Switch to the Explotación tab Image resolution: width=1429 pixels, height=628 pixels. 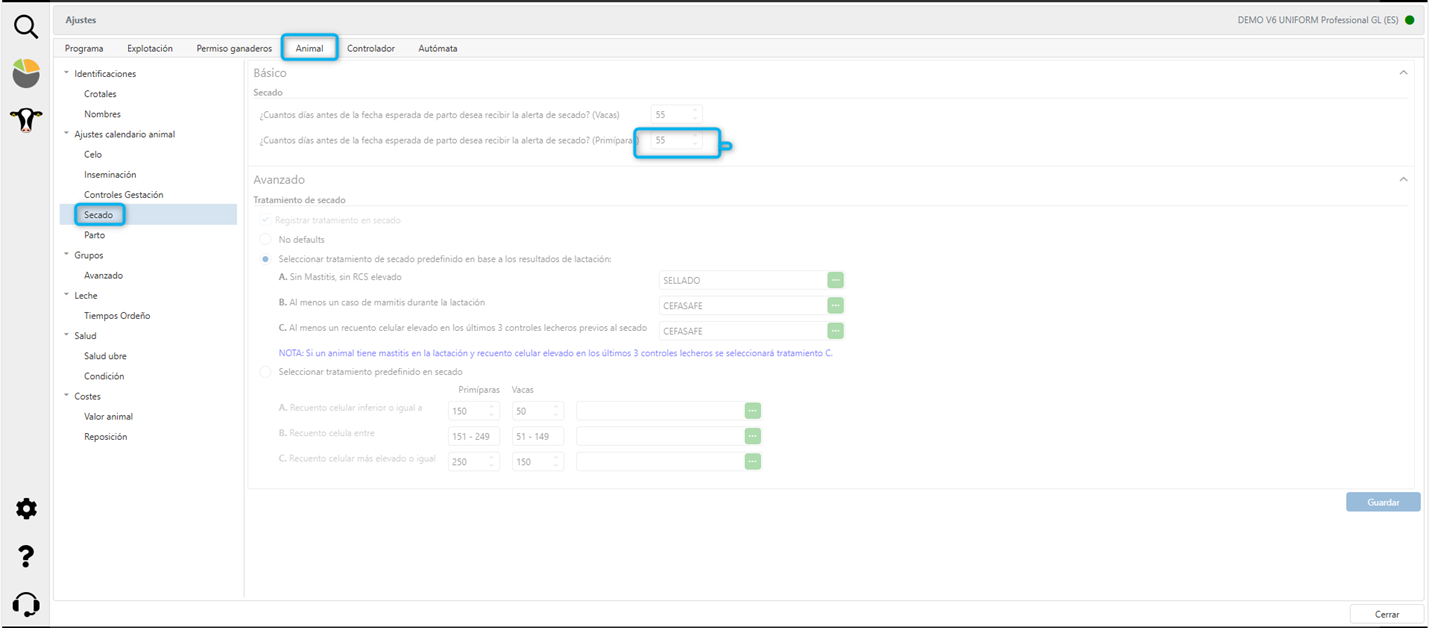click(x=150, y=48)
